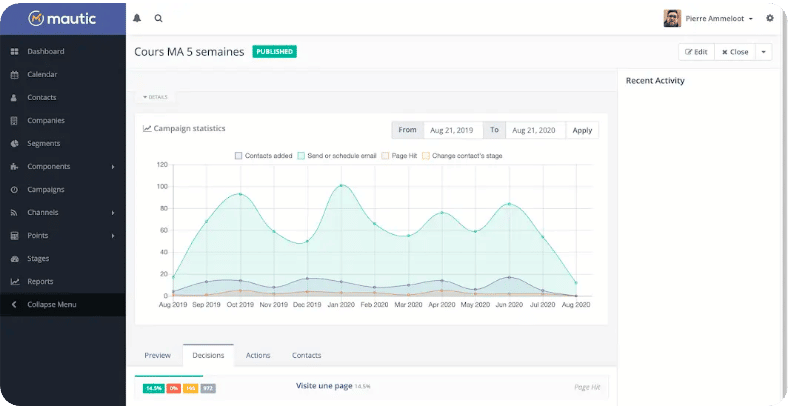
Task: Click the From date field Aug 21, 2019
Action: coord(451,130)
